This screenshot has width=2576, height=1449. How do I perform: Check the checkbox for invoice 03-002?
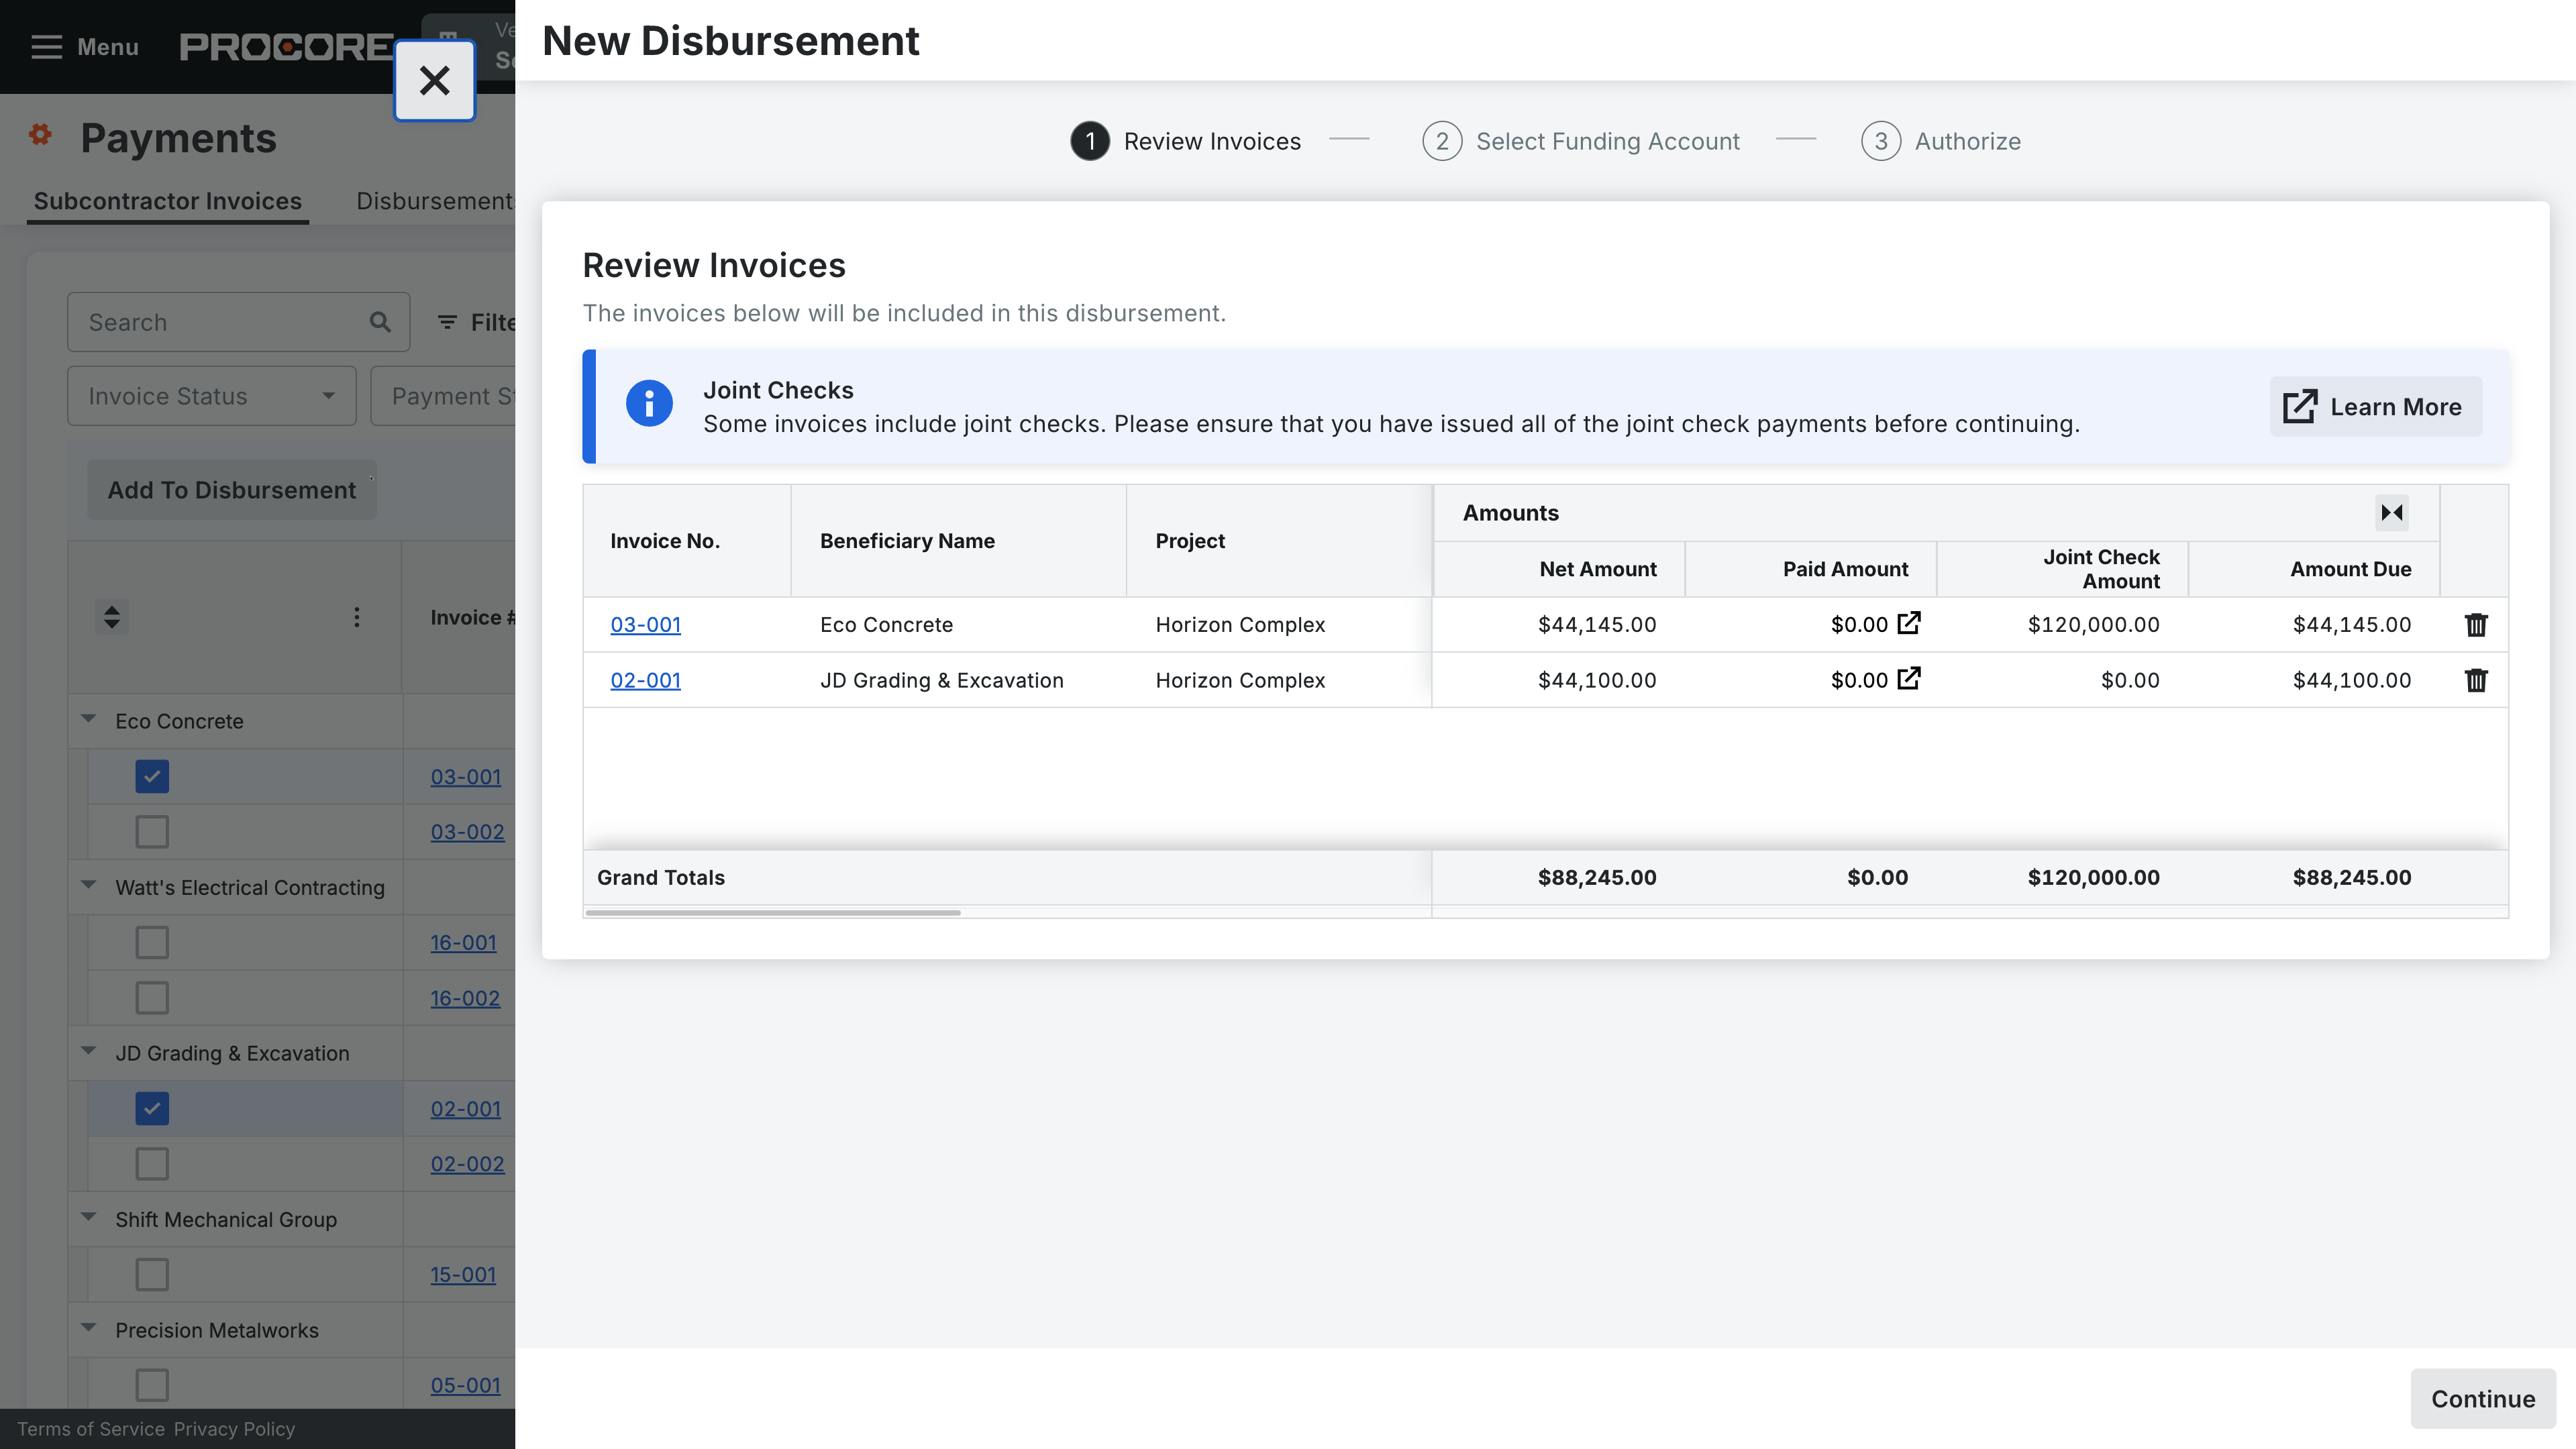tap(152, 832)
